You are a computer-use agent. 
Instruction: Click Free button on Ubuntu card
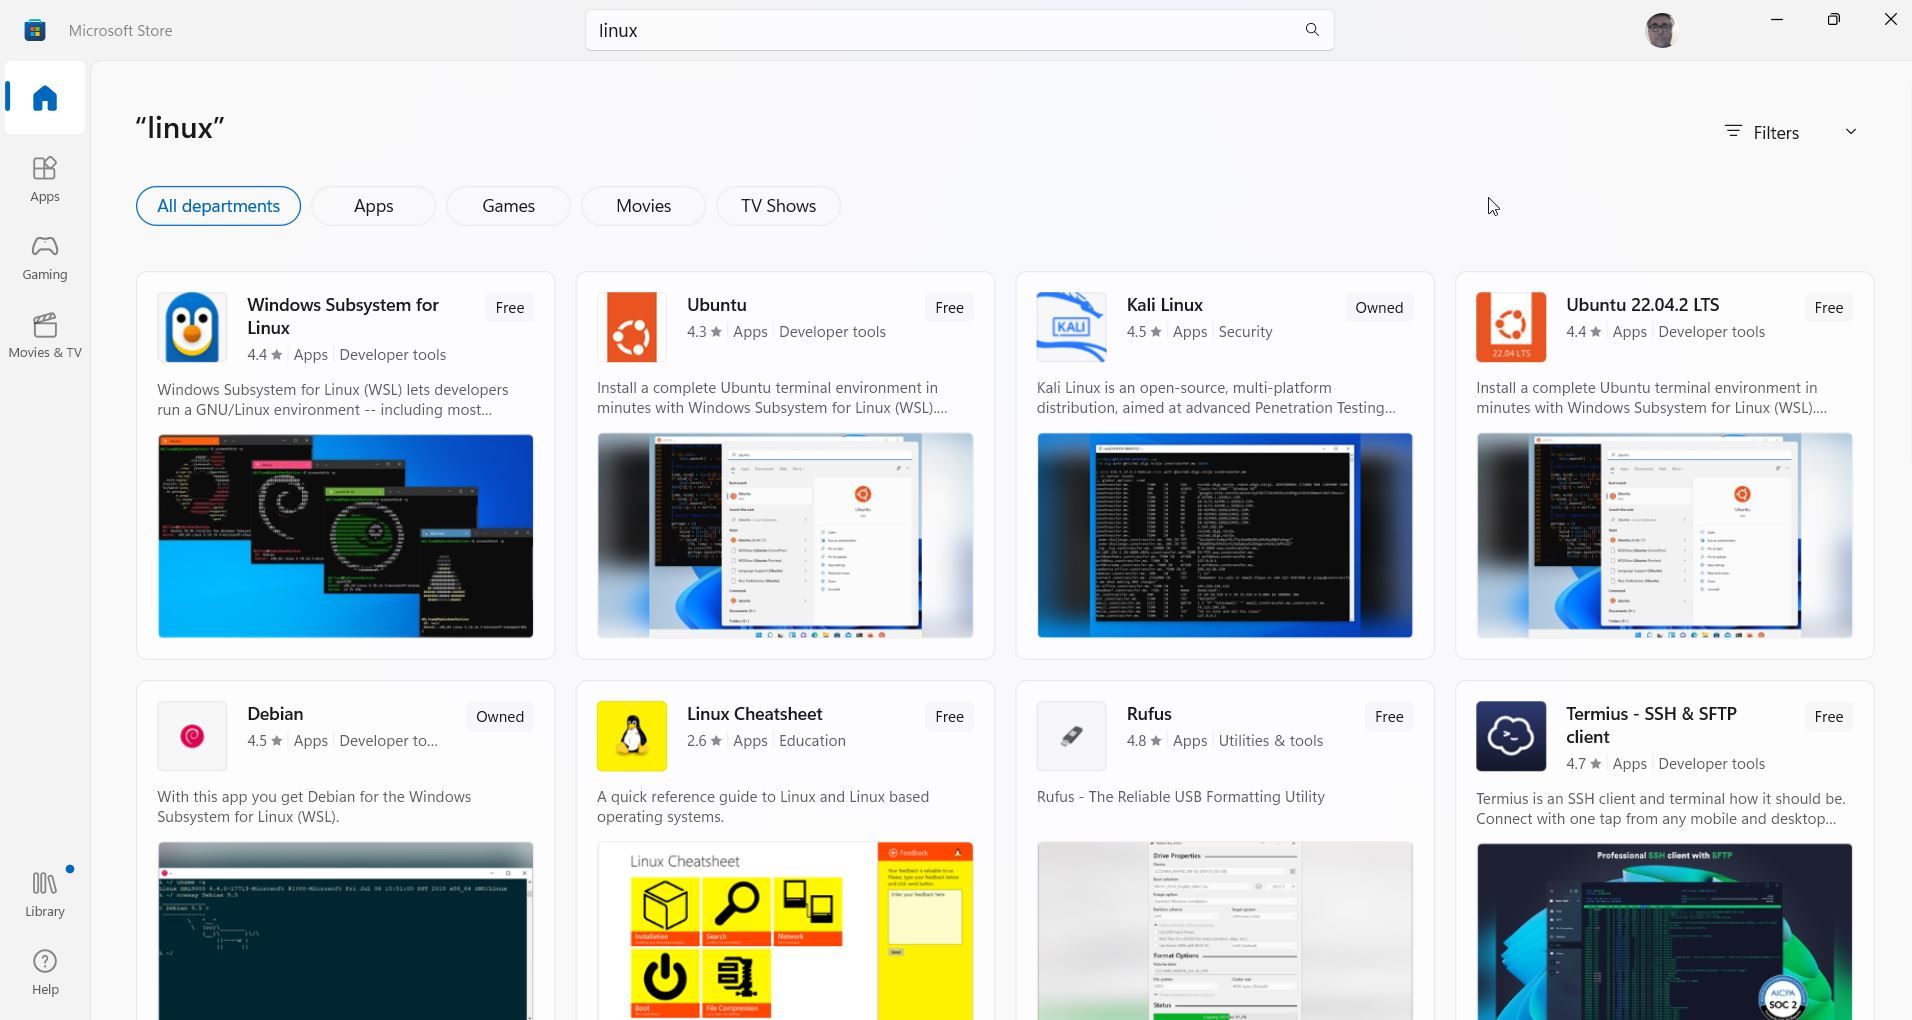tap(949, 308)
